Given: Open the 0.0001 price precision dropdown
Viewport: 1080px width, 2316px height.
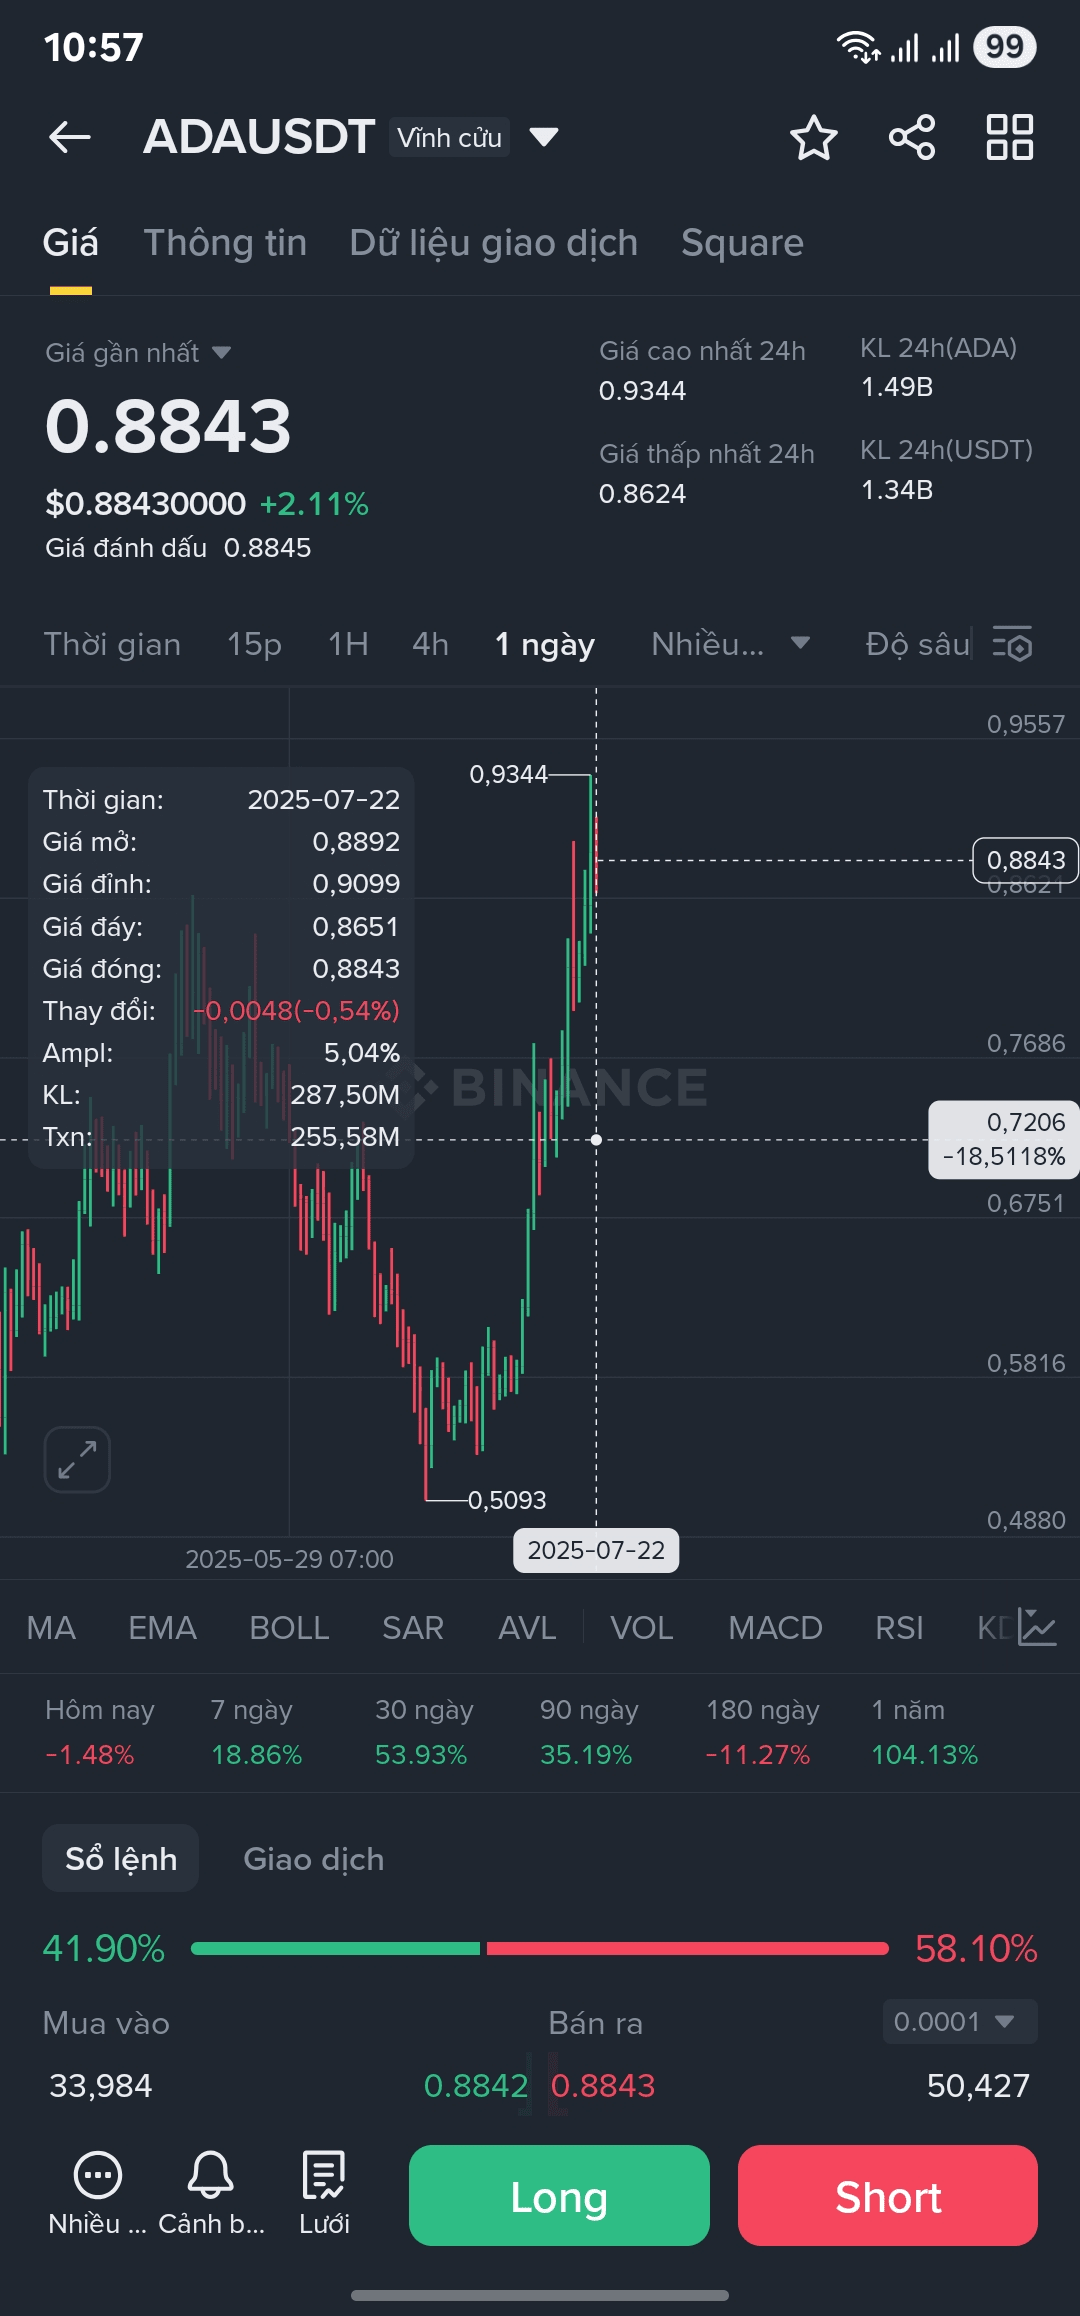Looking at the screenshot, I should (960, 2022).
